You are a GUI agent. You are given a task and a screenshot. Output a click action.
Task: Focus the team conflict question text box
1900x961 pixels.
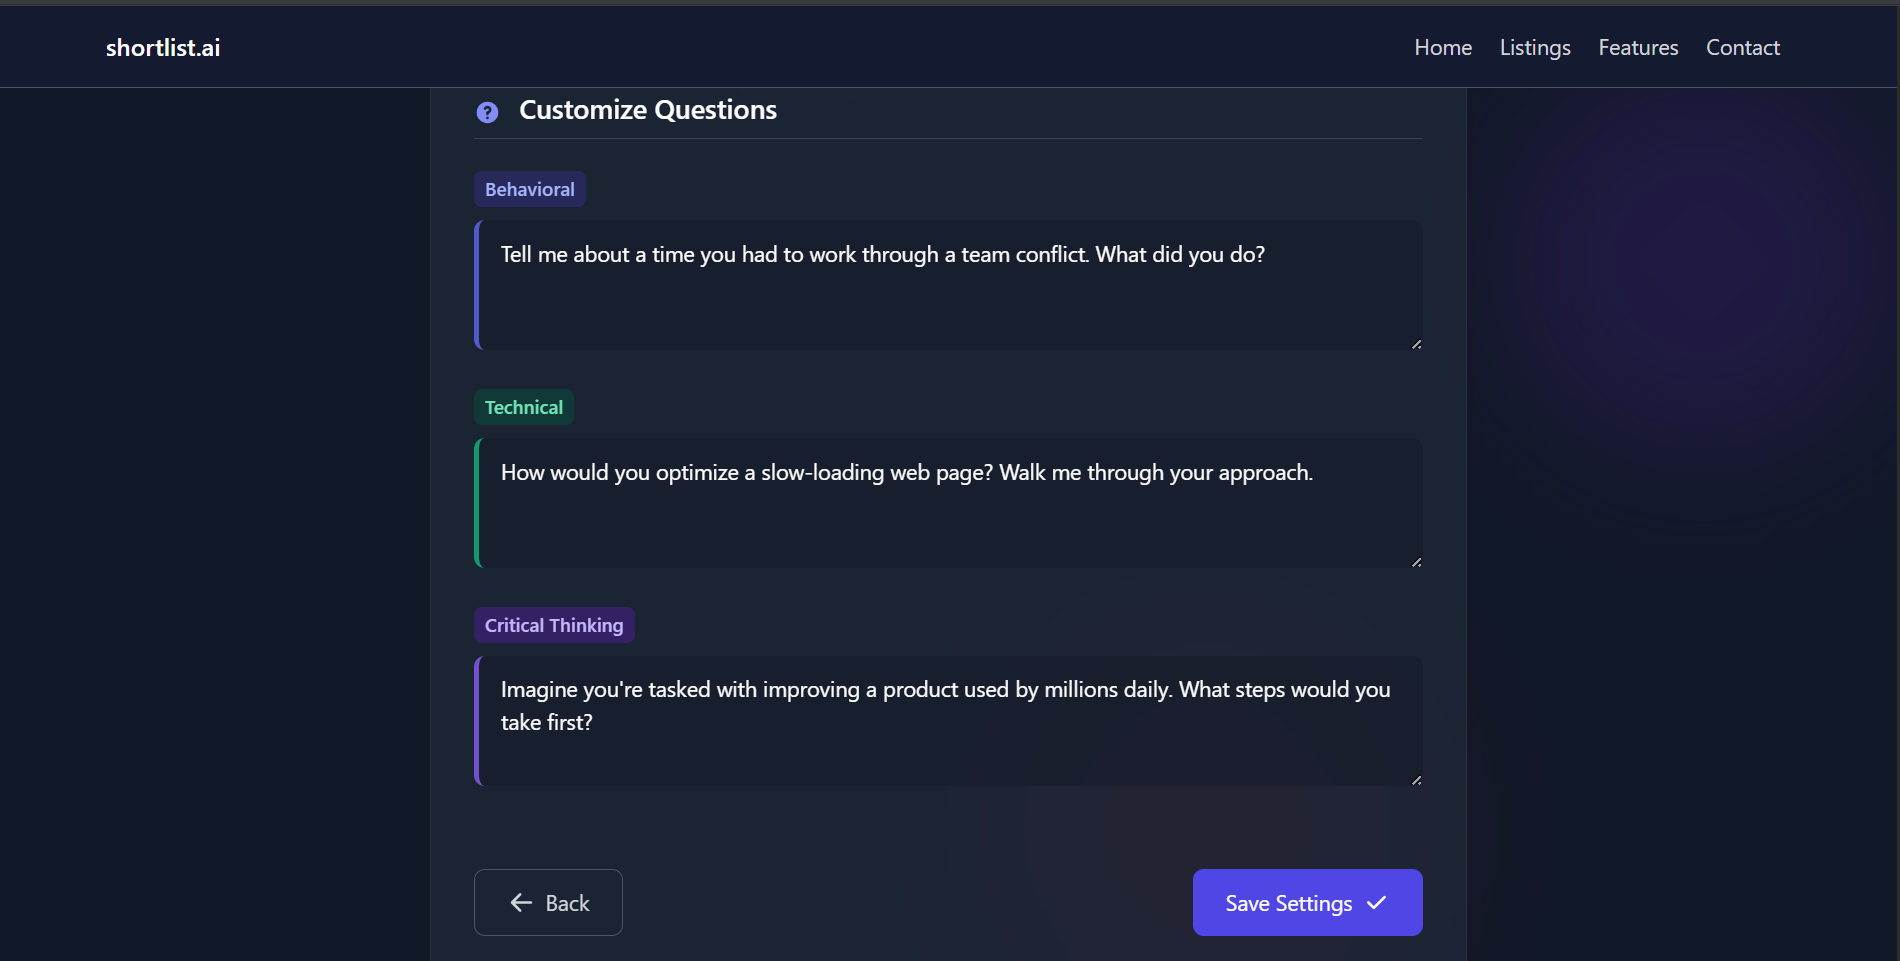pos(948,285)
